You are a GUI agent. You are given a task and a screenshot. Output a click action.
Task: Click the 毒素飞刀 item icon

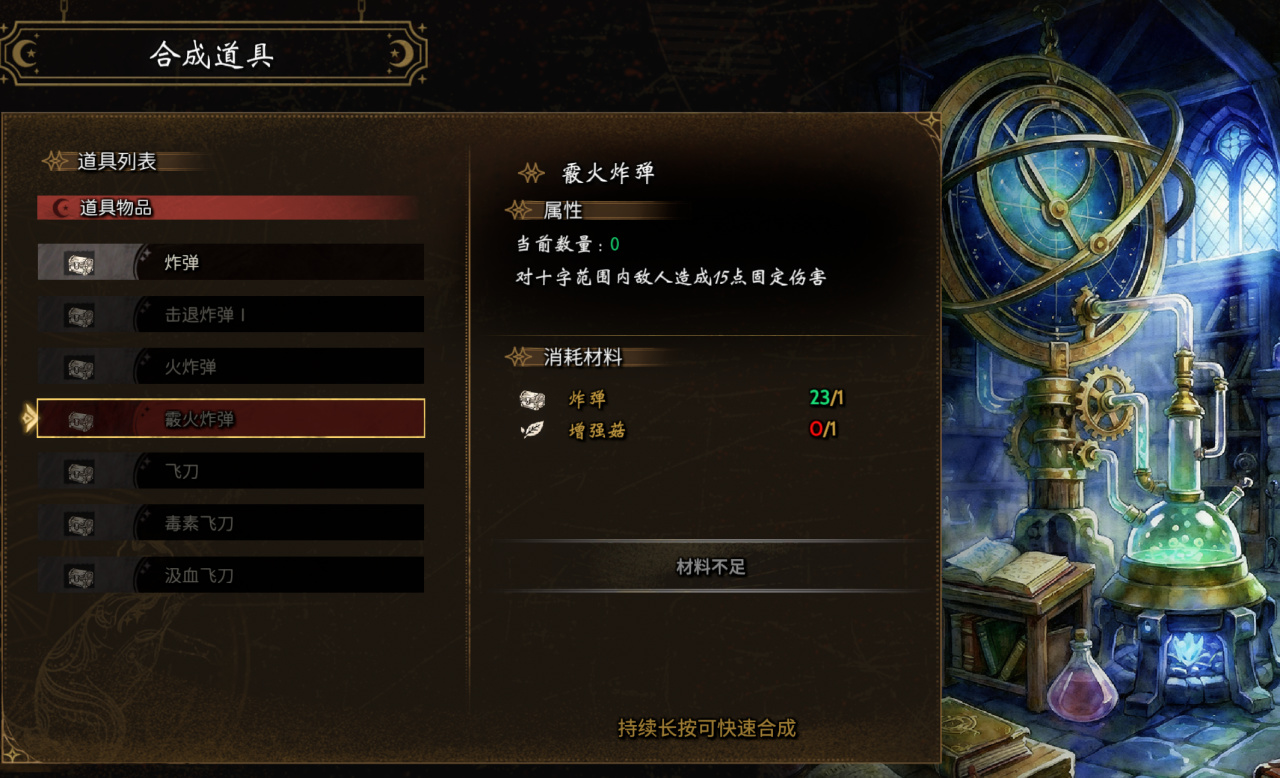pyautogui.click(x=80, y=523)
